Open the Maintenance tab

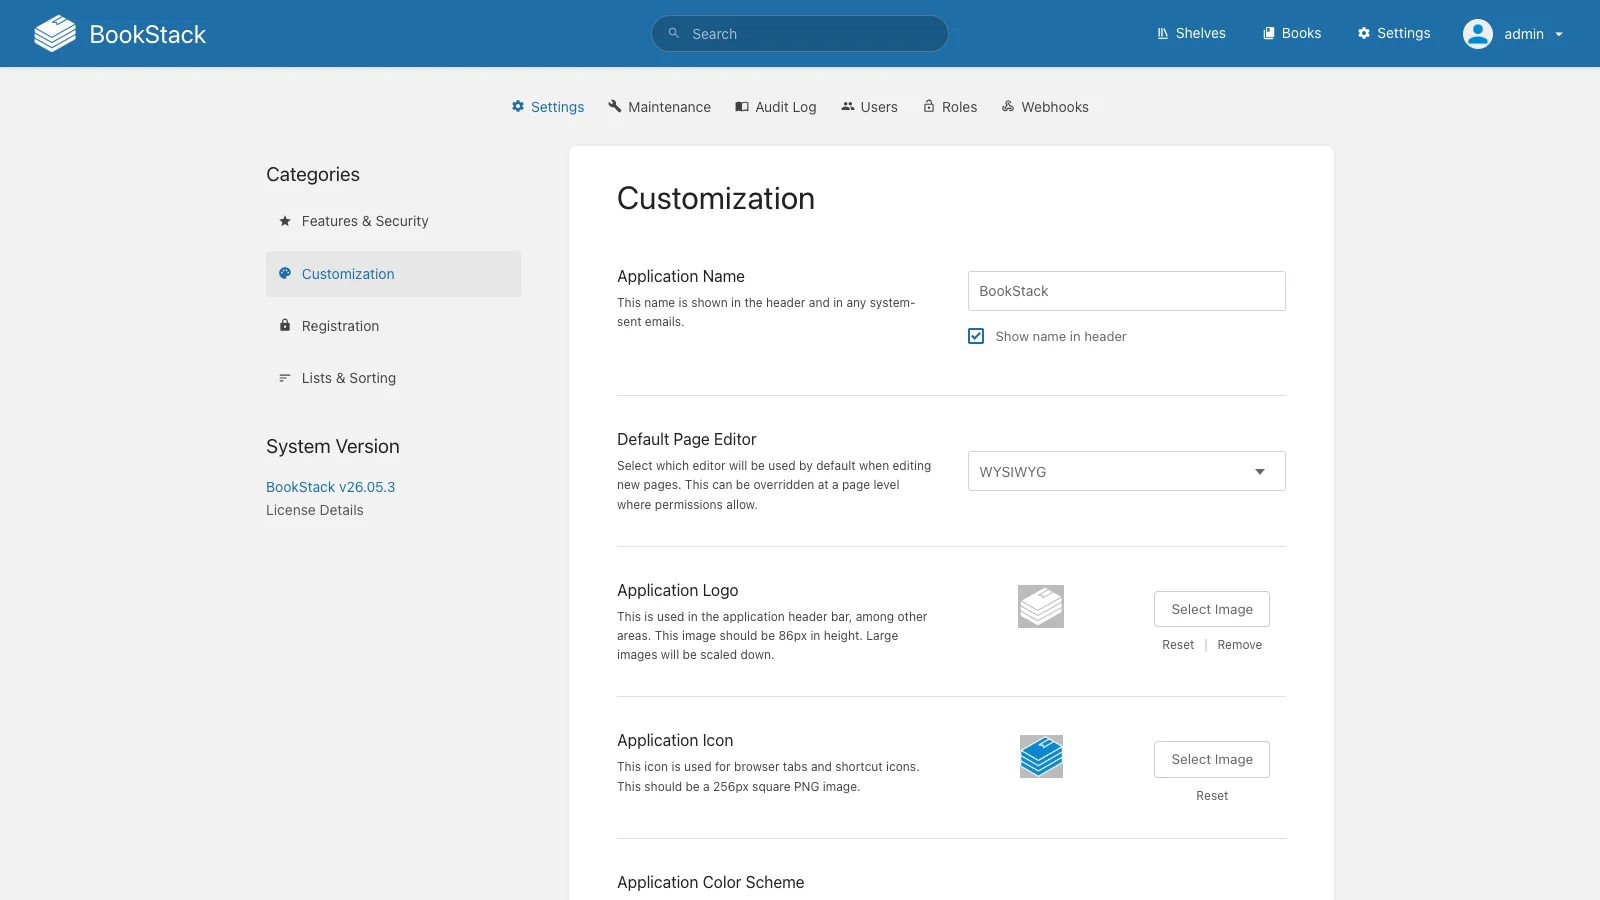(x=660, y=107)
